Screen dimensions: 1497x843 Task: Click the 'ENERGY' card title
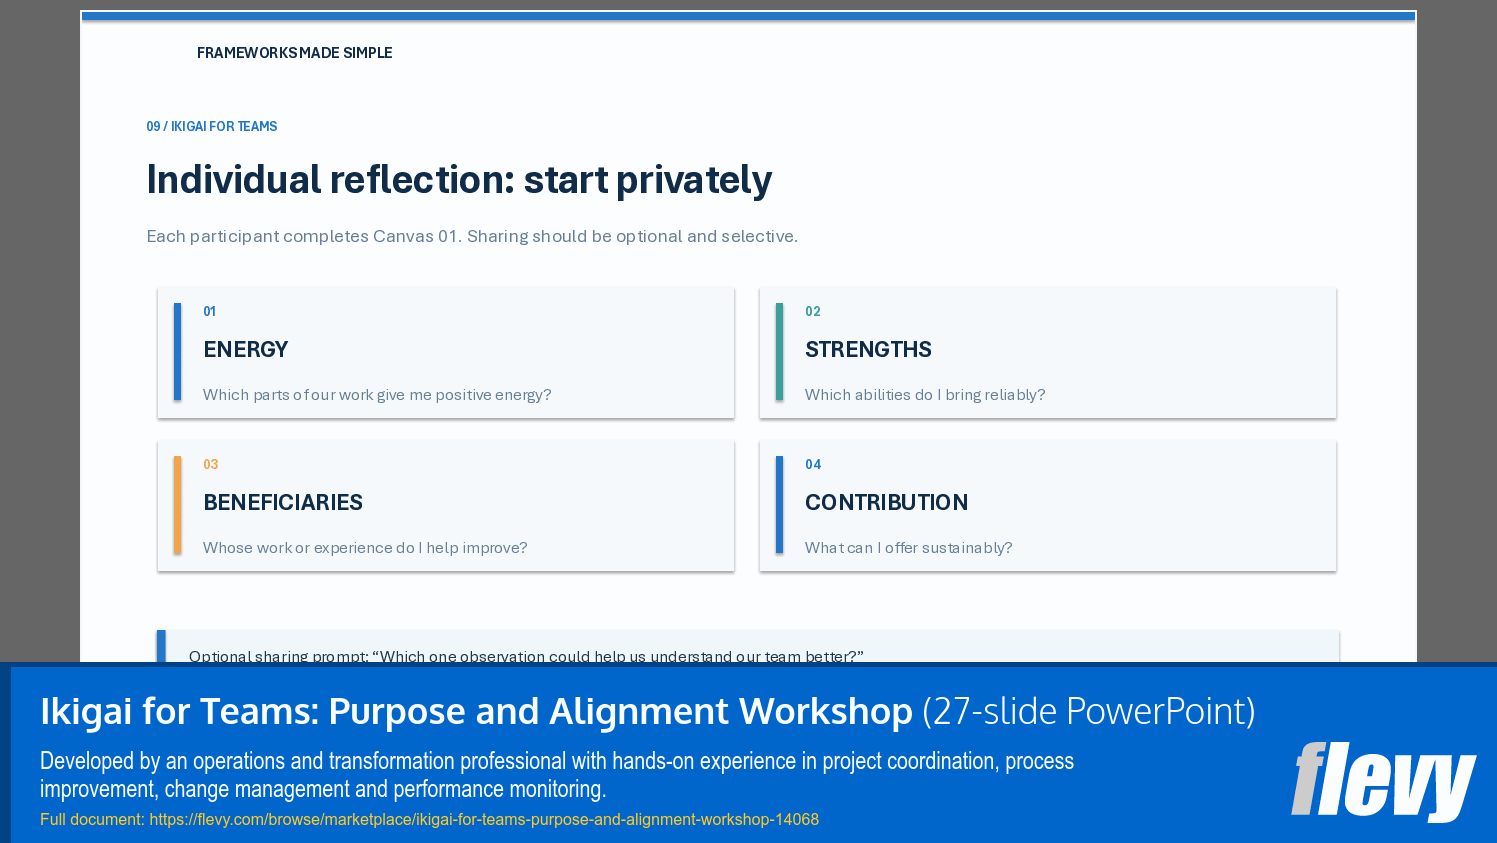click(246, 350)
